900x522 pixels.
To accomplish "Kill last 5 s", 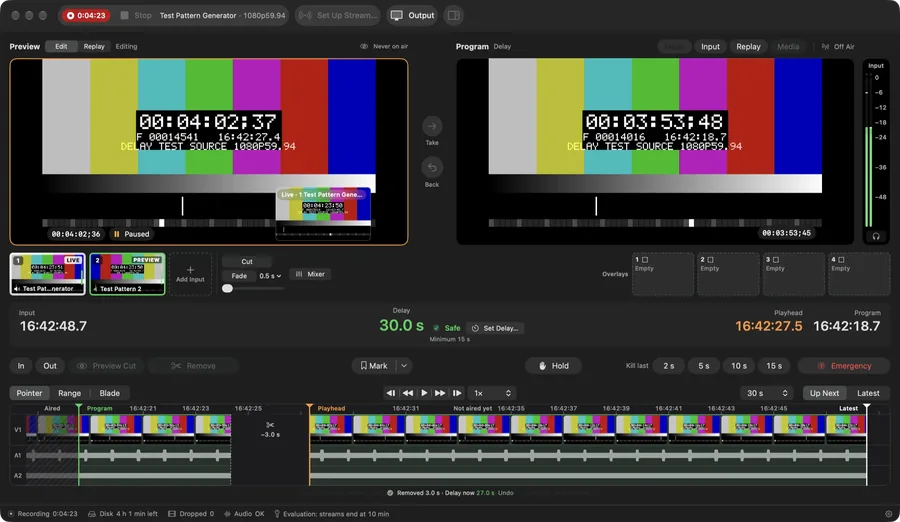I will [704, 366].
